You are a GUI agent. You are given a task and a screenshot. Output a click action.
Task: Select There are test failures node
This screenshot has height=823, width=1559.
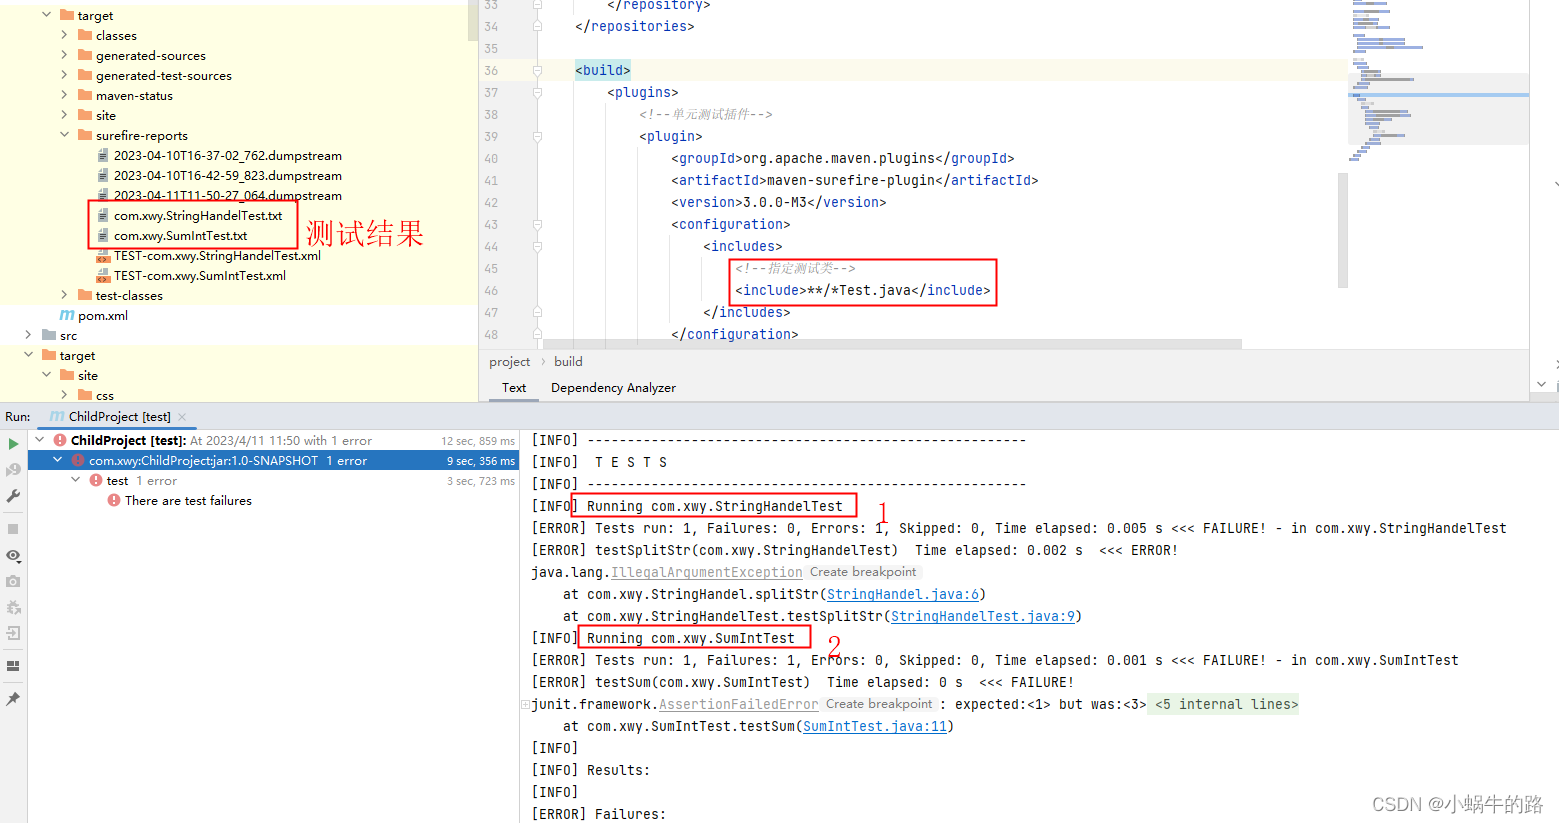188,500
